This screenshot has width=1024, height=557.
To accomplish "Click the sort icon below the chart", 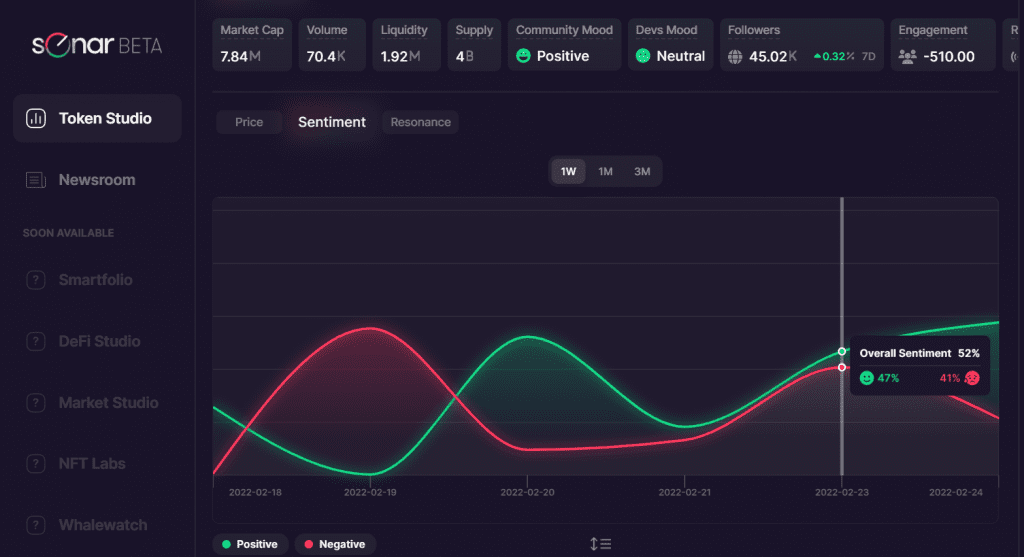I will pos(600,544).
